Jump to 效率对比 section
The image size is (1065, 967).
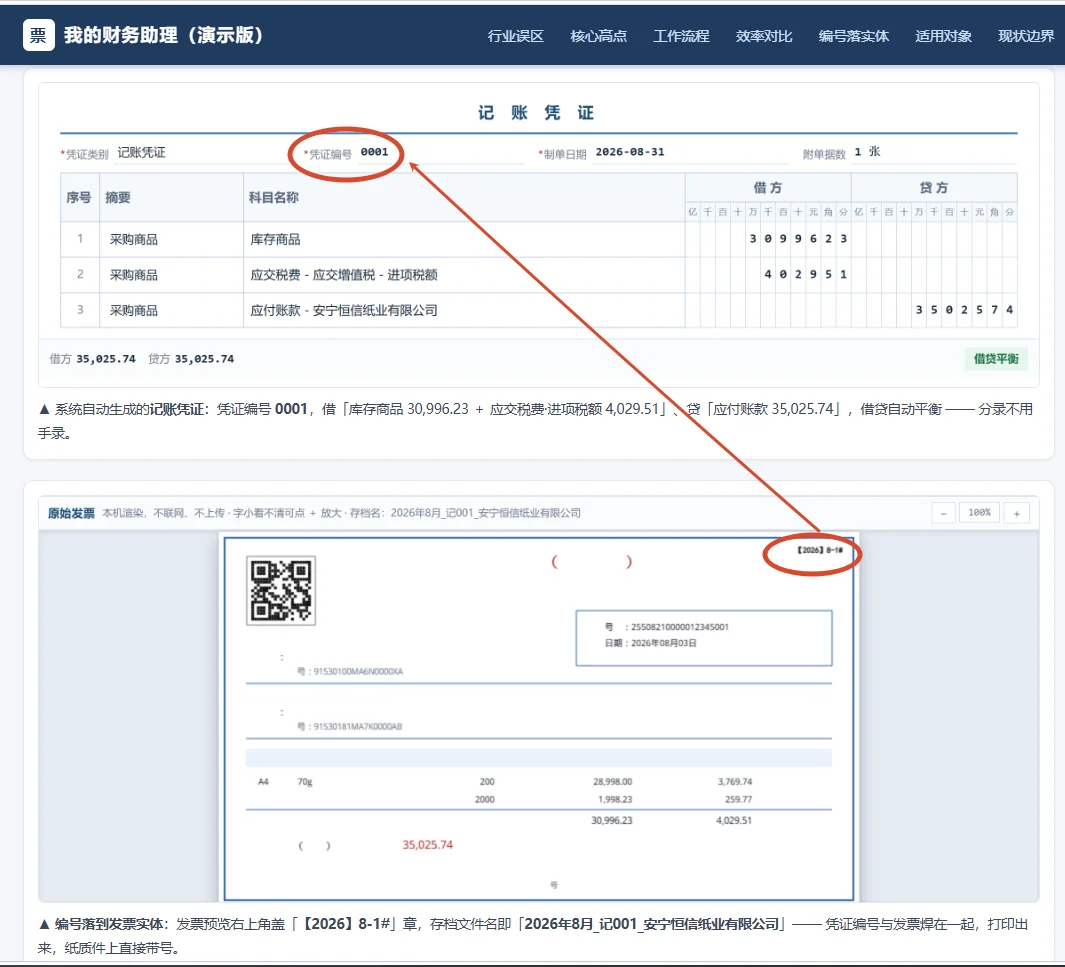pos(764,36)
